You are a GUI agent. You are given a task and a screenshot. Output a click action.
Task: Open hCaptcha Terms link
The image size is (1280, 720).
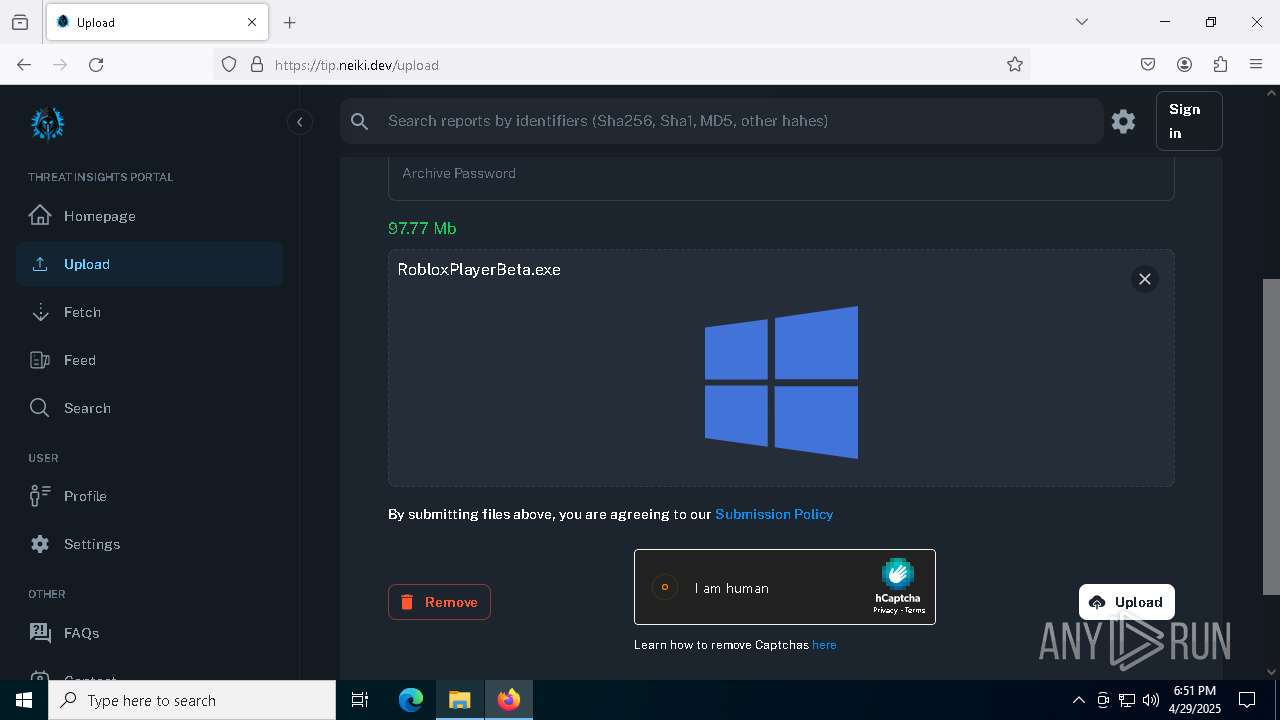pos(915,610)
